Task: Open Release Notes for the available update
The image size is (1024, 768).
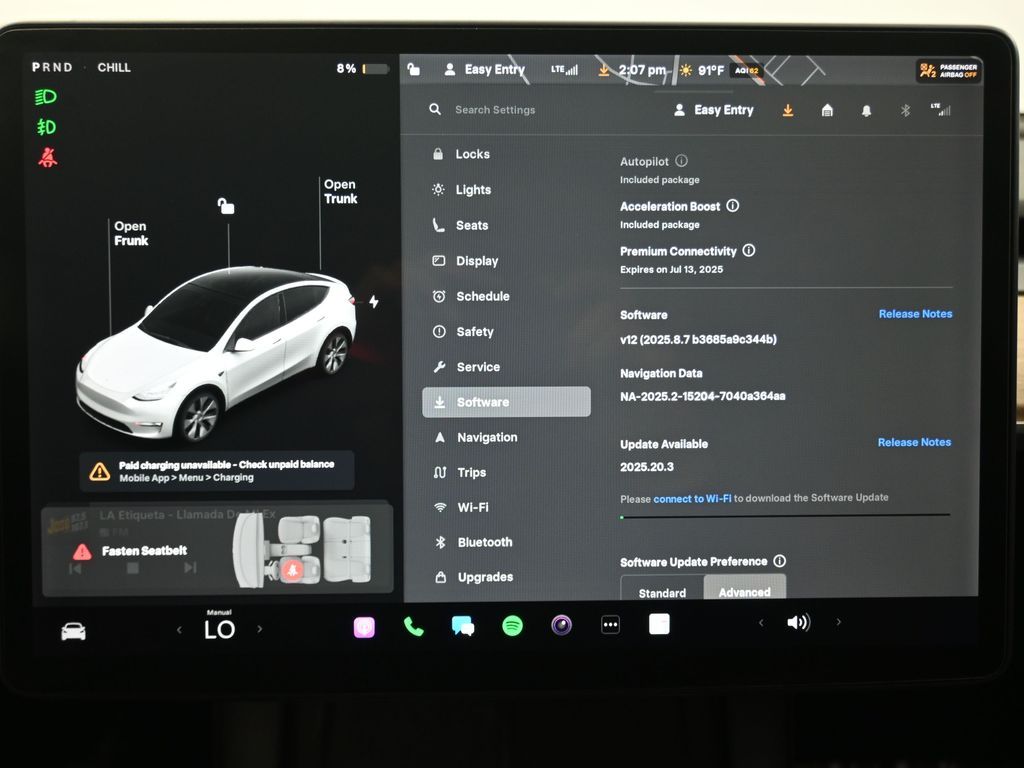Action: click(x=914, y=442)
